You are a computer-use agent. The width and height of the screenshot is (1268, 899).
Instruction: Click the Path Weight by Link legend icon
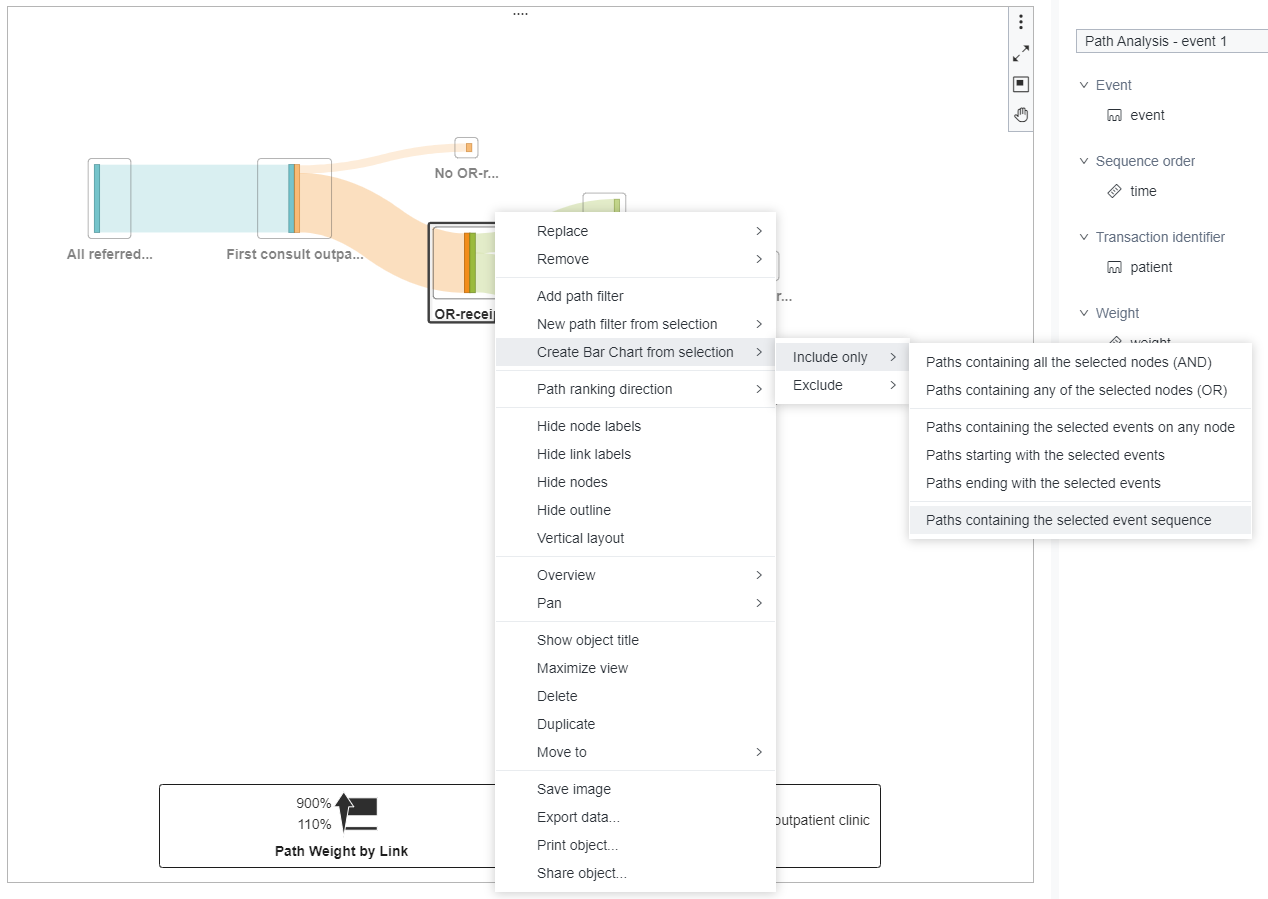coord(358,814)
